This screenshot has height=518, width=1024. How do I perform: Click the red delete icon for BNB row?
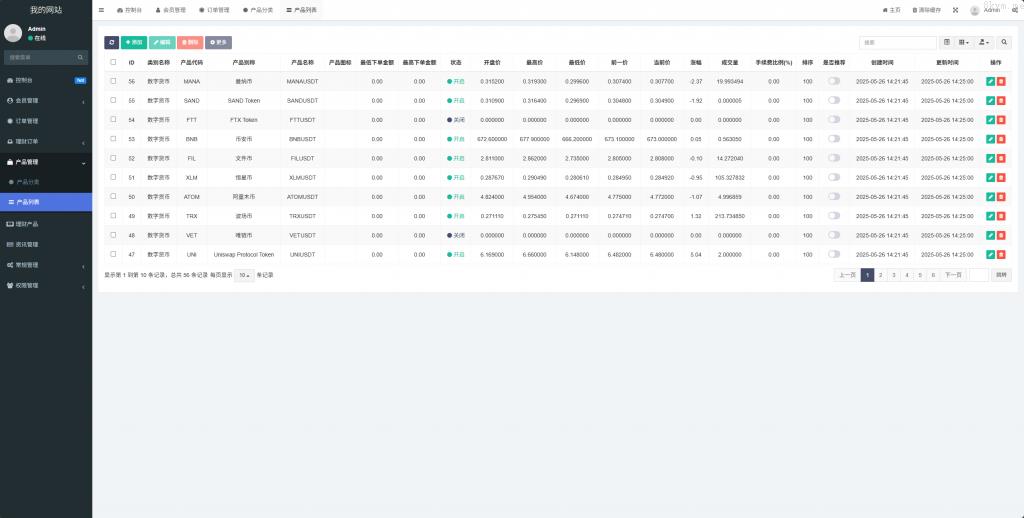click(x=1000, y=139)
